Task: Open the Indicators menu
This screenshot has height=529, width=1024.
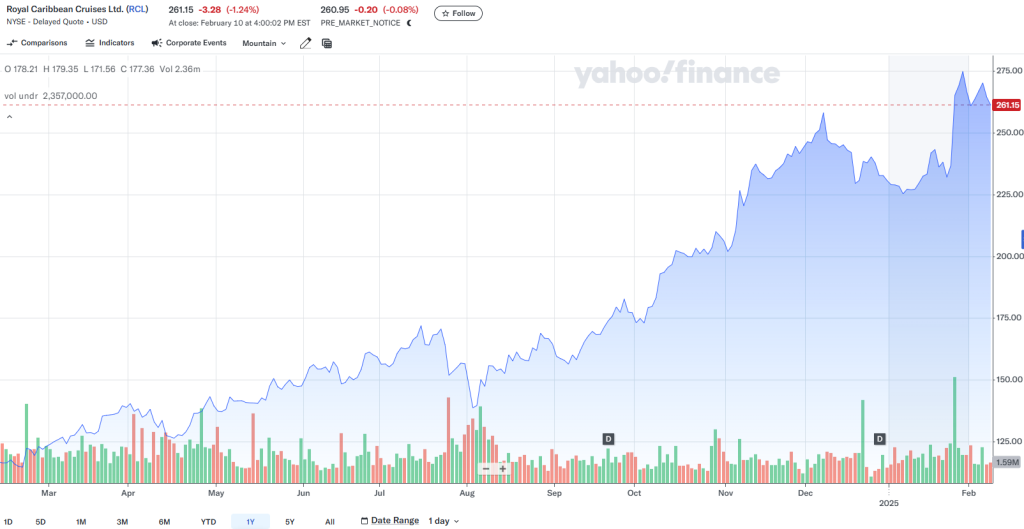Action: click(110, 43)
